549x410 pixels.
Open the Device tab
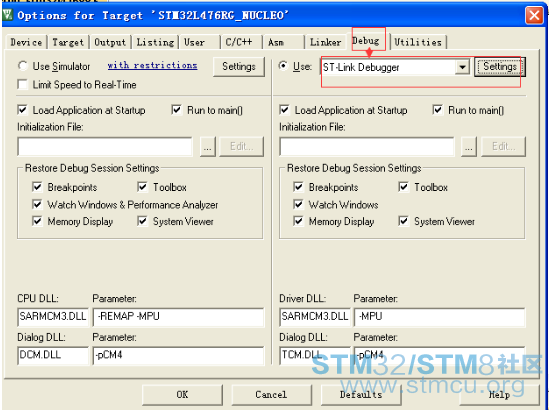tap(26, 42)
